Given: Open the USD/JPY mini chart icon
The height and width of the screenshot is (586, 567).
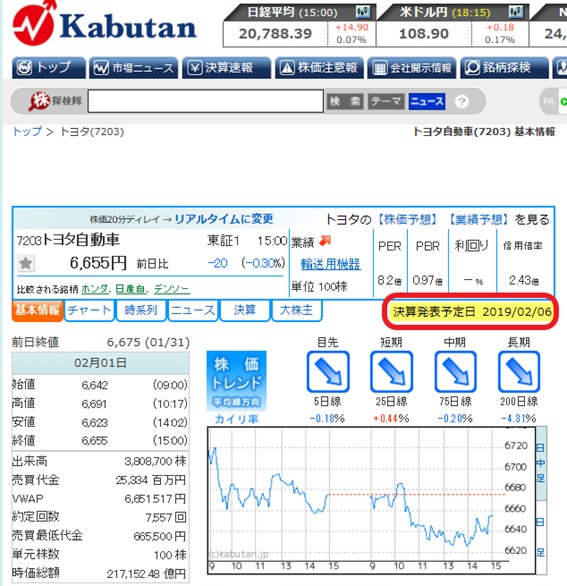Looking at the screenshot, I should point(516,12).
